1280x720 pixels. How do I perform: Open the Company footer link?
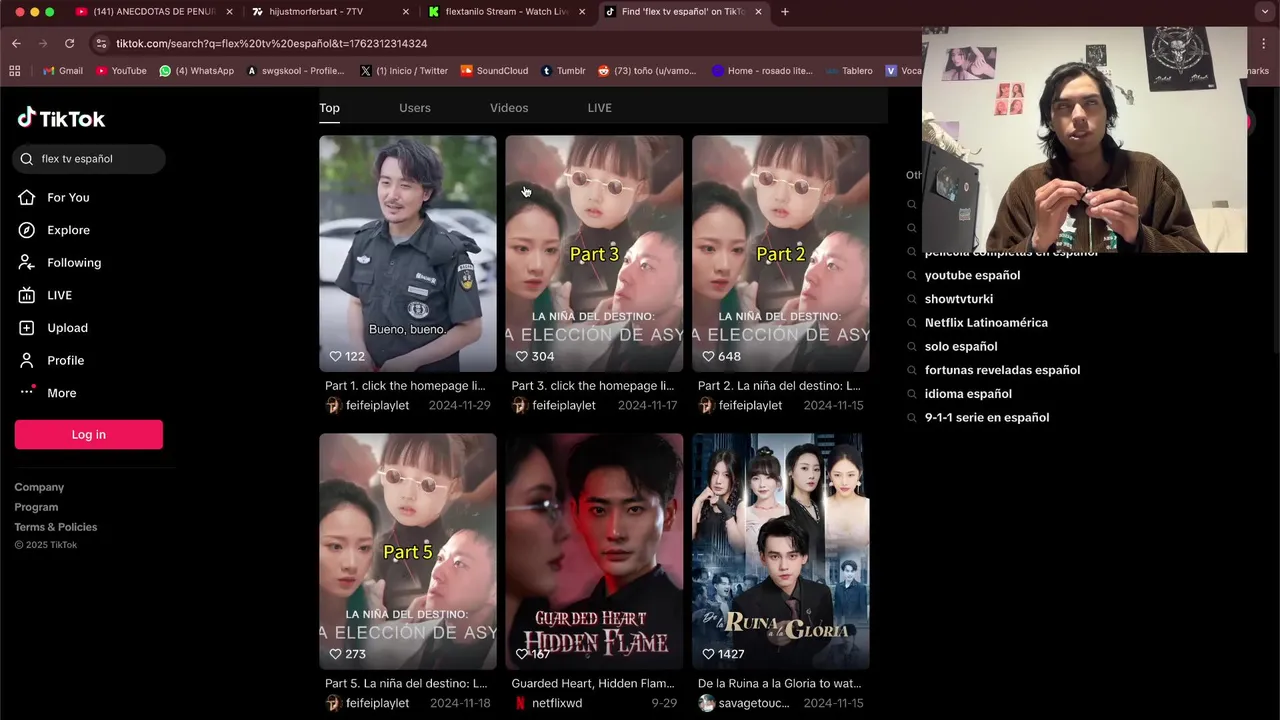tap(39, 487)
